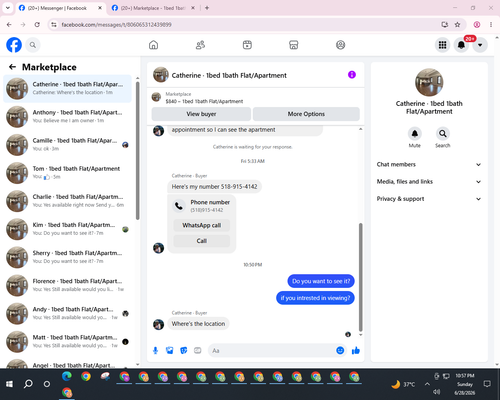Open Kim conversation in chat list

click(68, 229)
